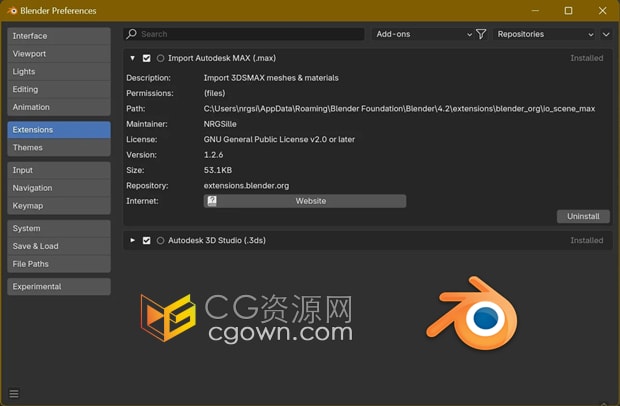Screen dimensions: 620x406
Task: Go to System preferences
Action: coord(59,228)
